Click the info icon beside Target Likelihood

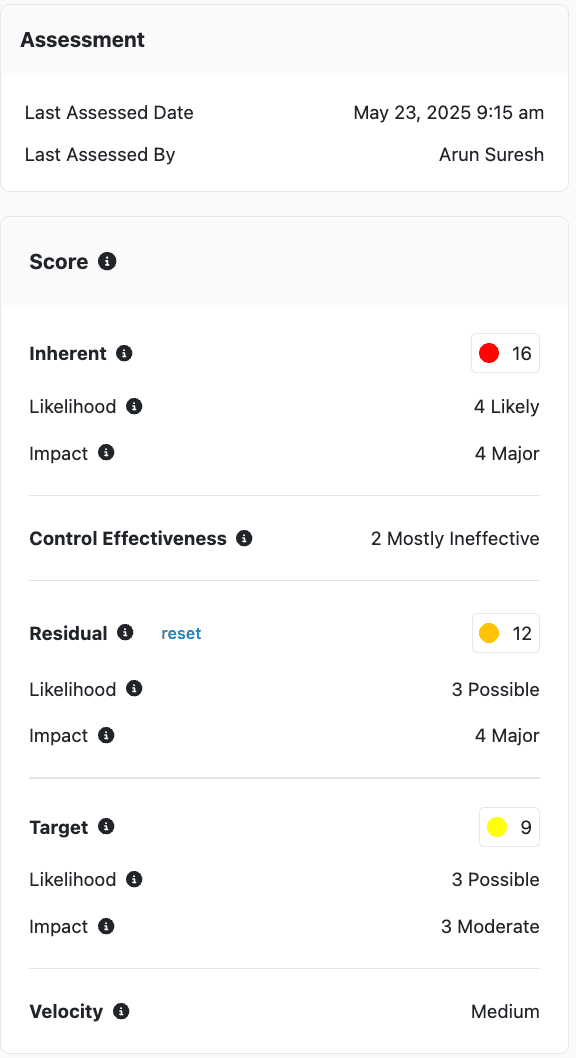pos(134,879)
